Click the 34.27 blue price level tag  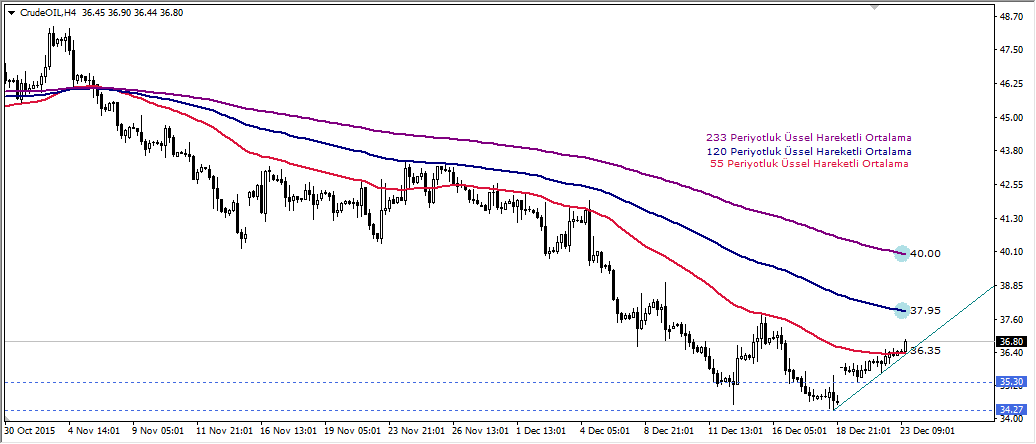pyautogui.click(x=1011, y=410)
